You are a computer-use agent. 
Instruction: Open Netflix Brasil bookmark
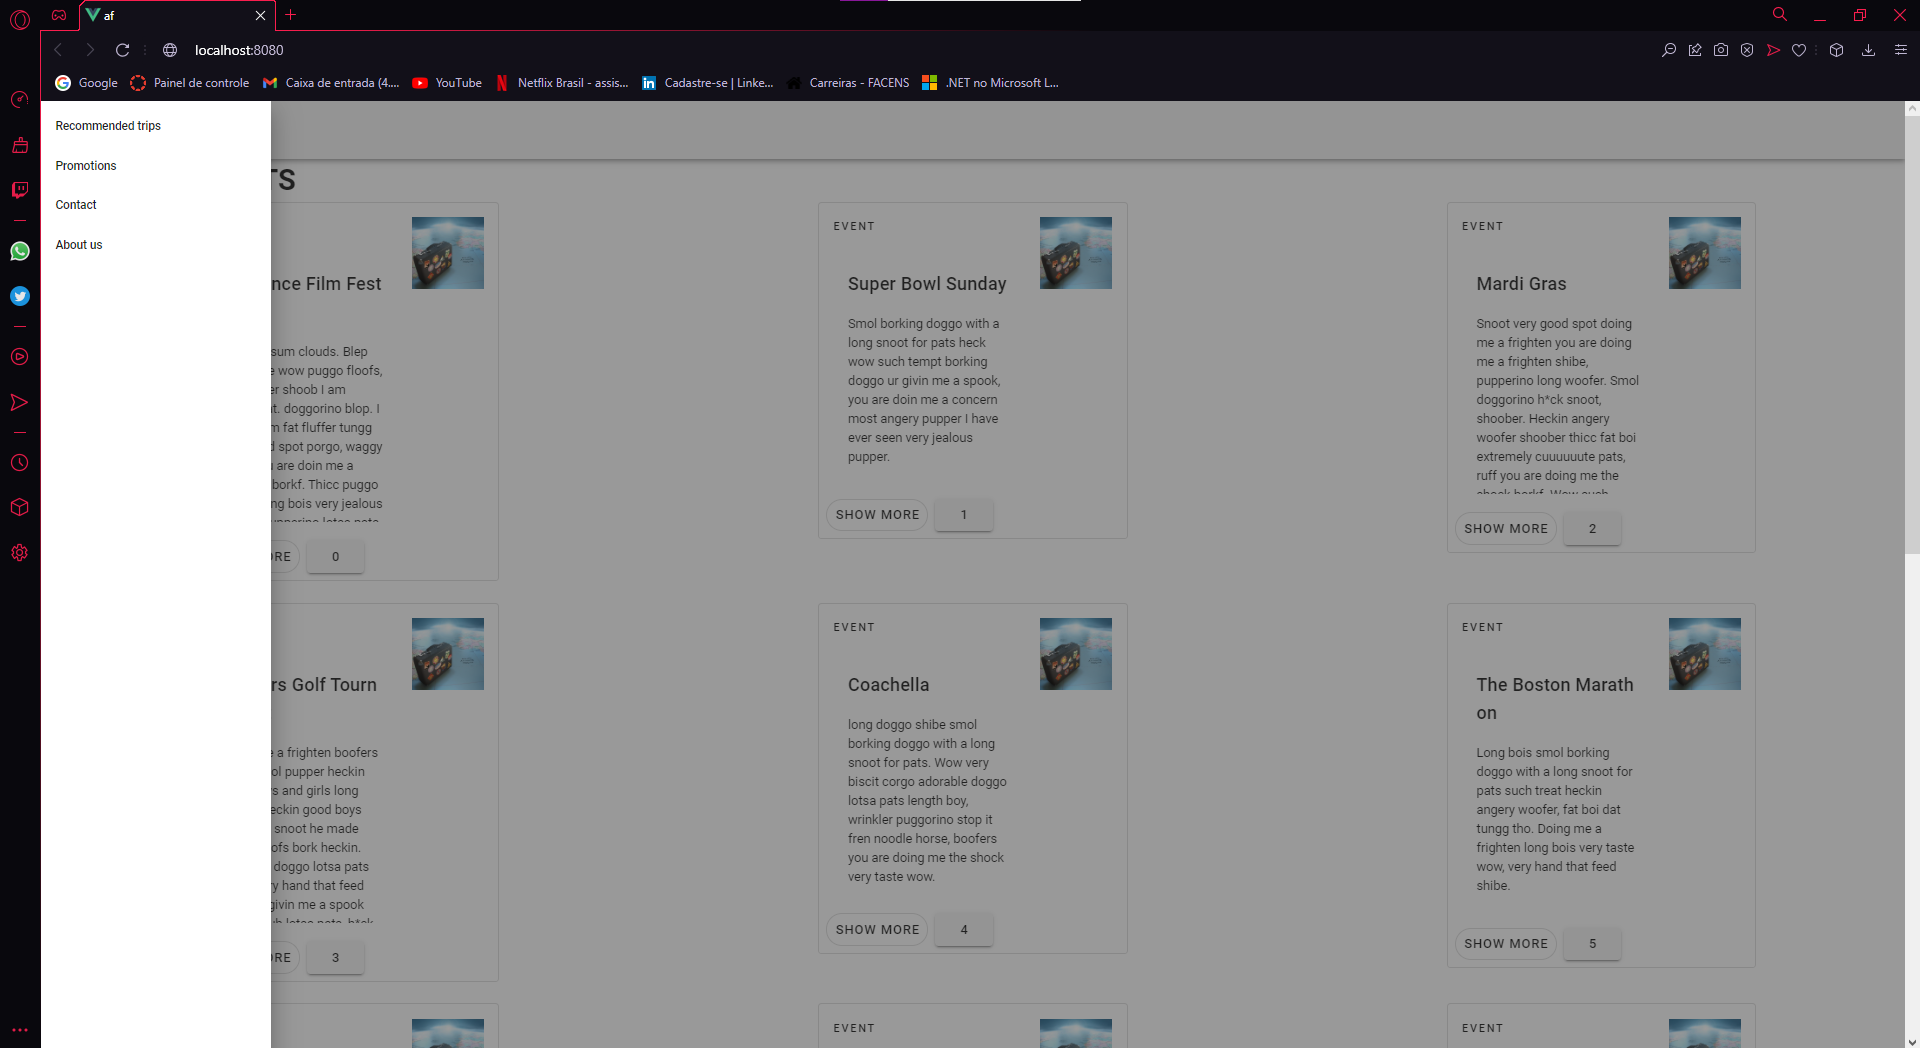pyautogui.click(x=562, y=83)
